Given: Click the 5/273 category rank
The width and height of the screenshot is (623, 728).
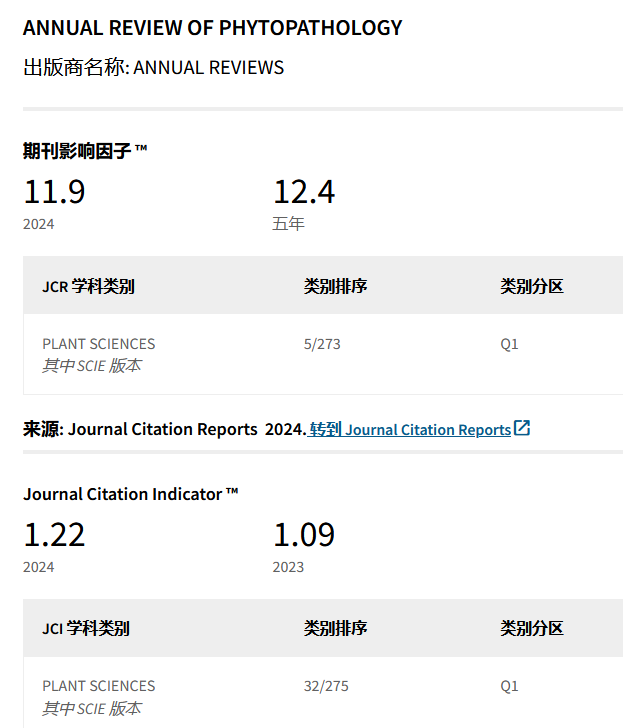Looking at the screenshot, I should 322,344.
